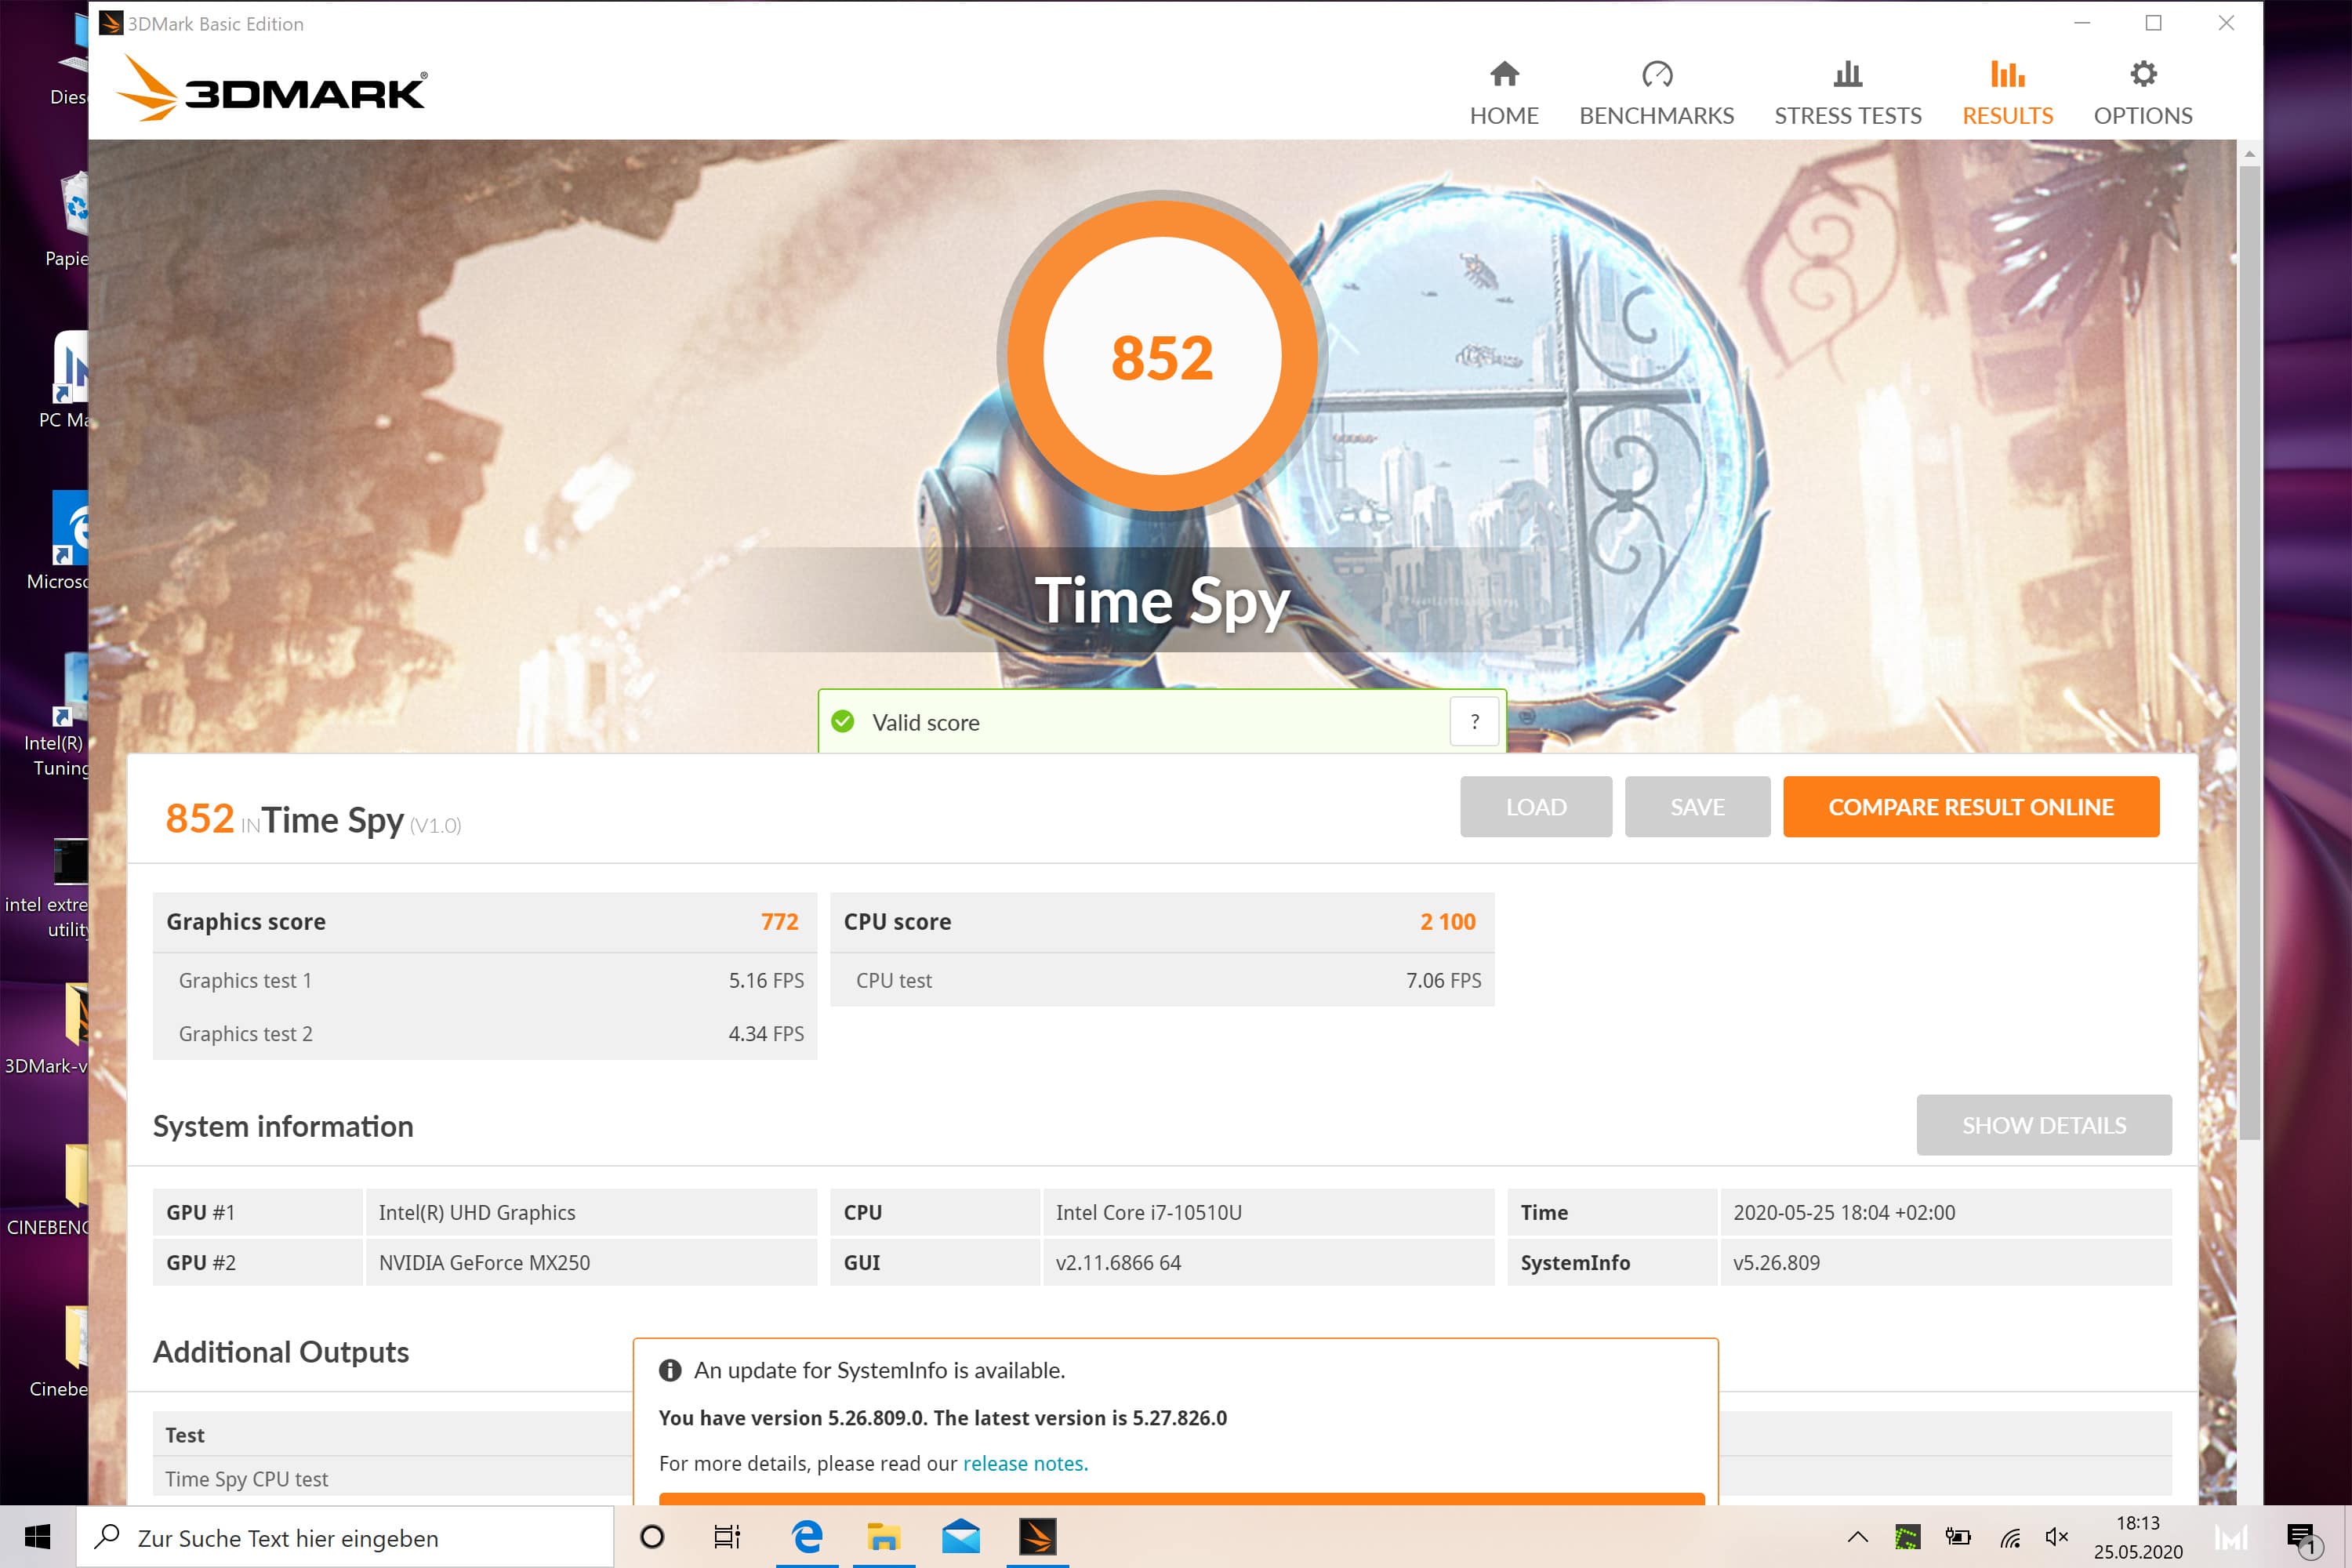Open Task View on the taskbar
2352x1568 pixels.
click(x=727, y=1537)
